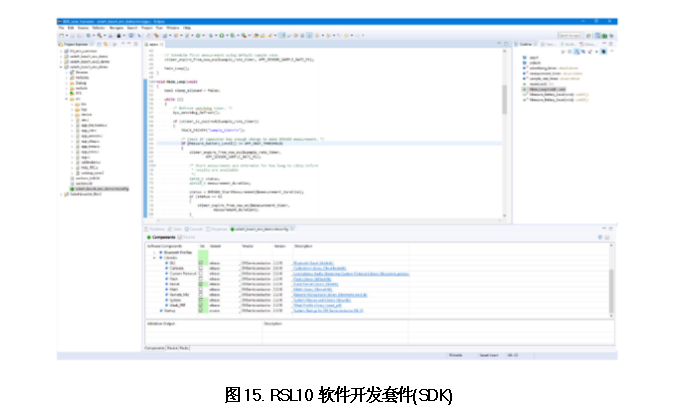Click the Components green dot icon in the panel header
681x416 pixels.
(149, 238)
